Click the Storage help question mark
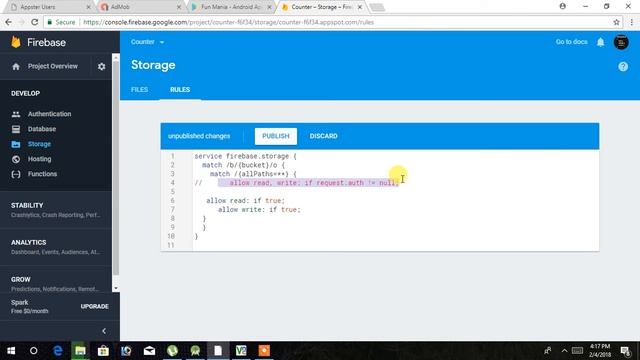This screenshot has width=640, height=360. point(623,67)
